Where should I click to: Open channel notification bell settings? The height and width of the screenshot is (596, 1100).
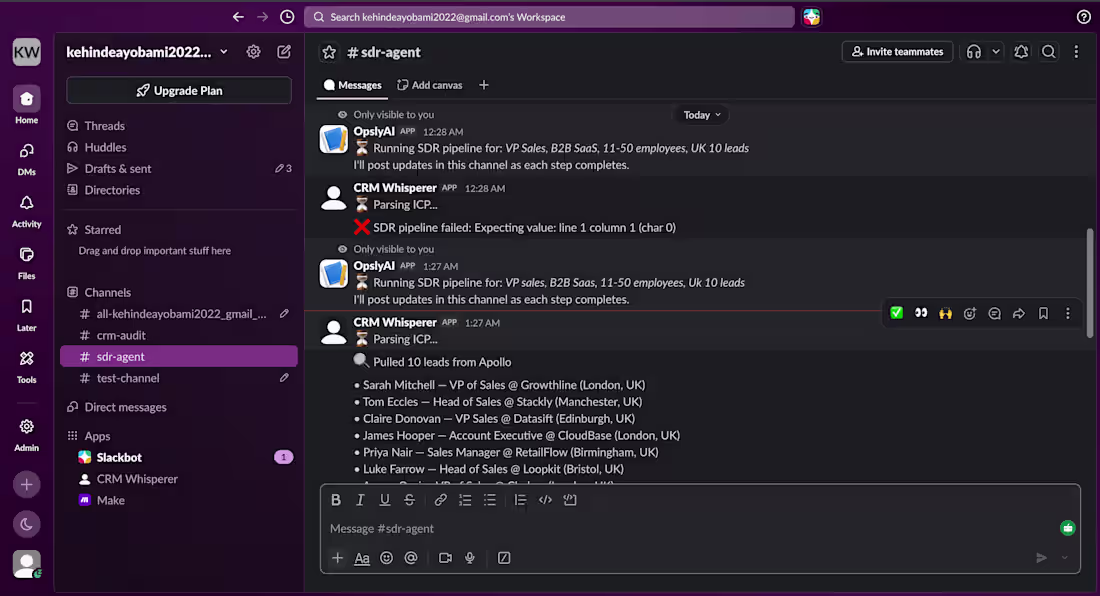pos(1021,52)
